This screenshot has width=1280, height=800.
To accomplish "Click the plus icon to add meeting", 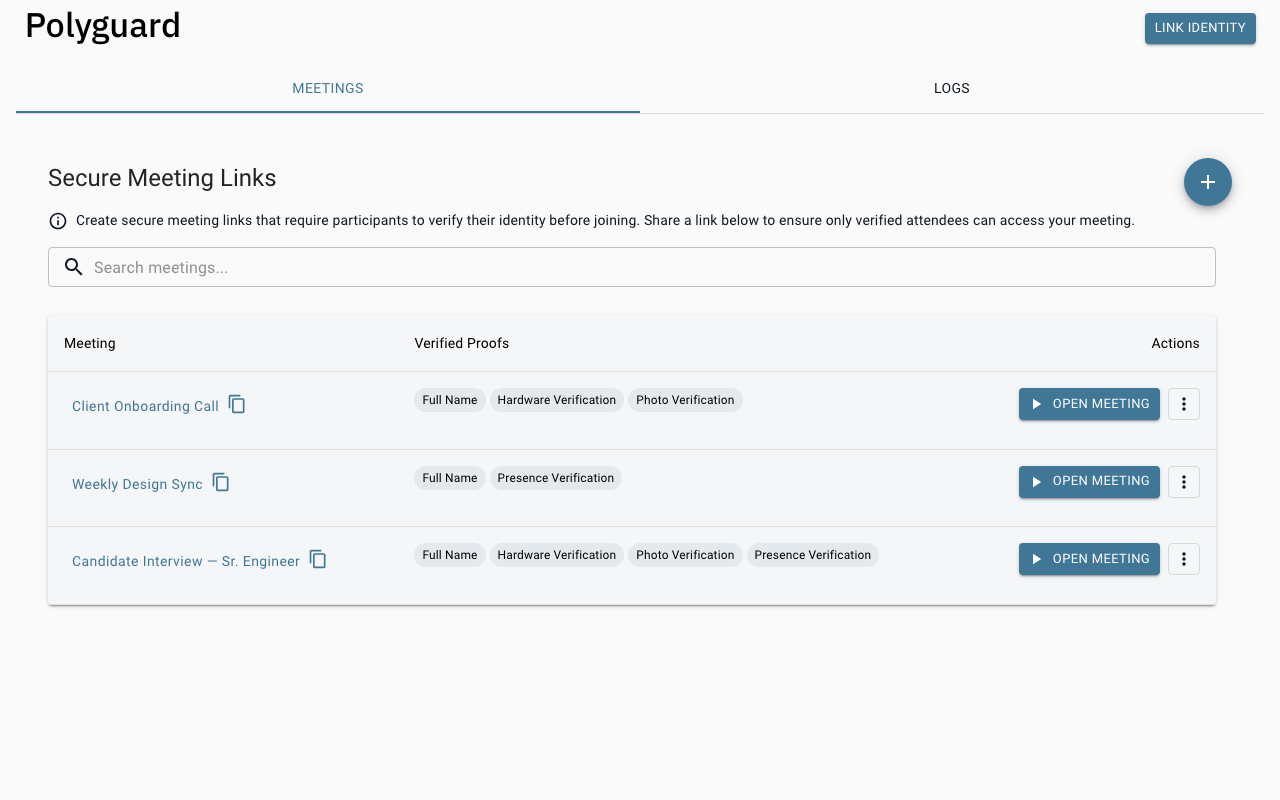I will coord(1207,182).
